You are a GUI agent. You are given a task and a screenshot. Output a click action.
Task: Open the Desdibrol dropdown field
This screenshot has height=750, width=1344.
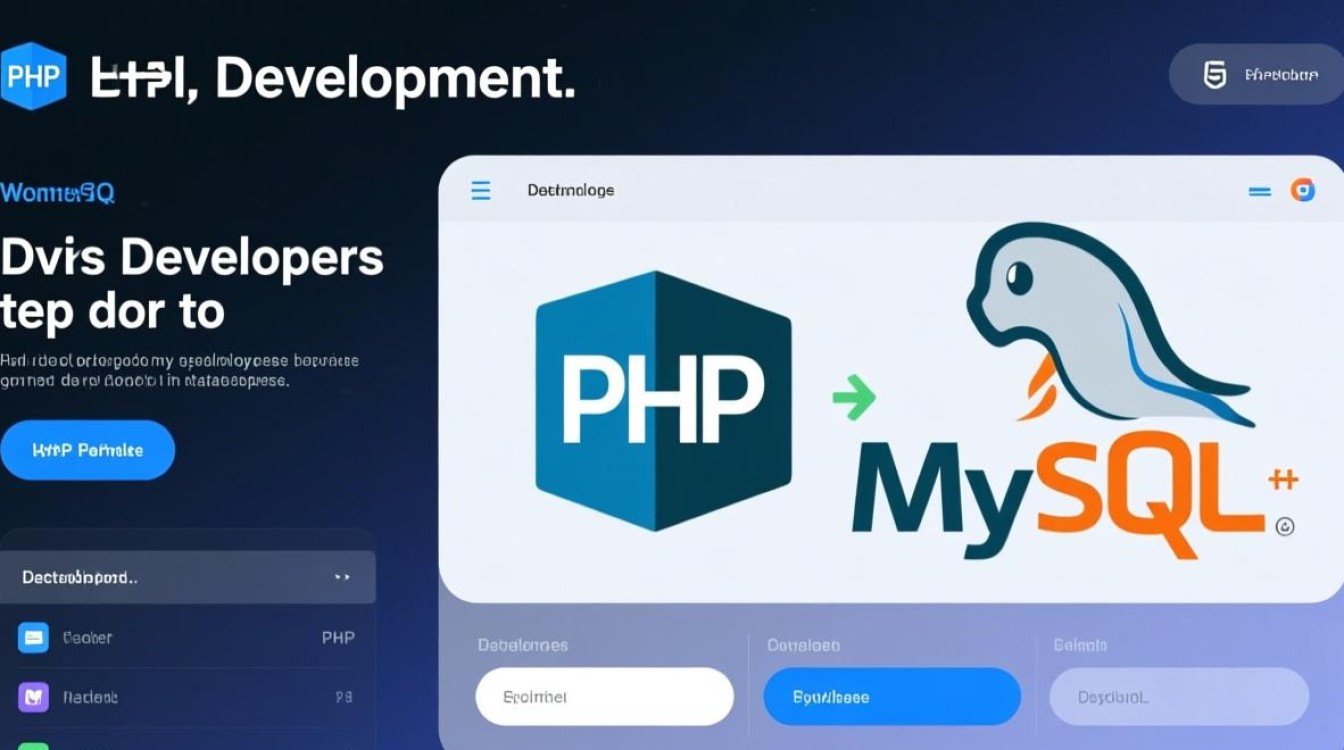coord(1177,697)
